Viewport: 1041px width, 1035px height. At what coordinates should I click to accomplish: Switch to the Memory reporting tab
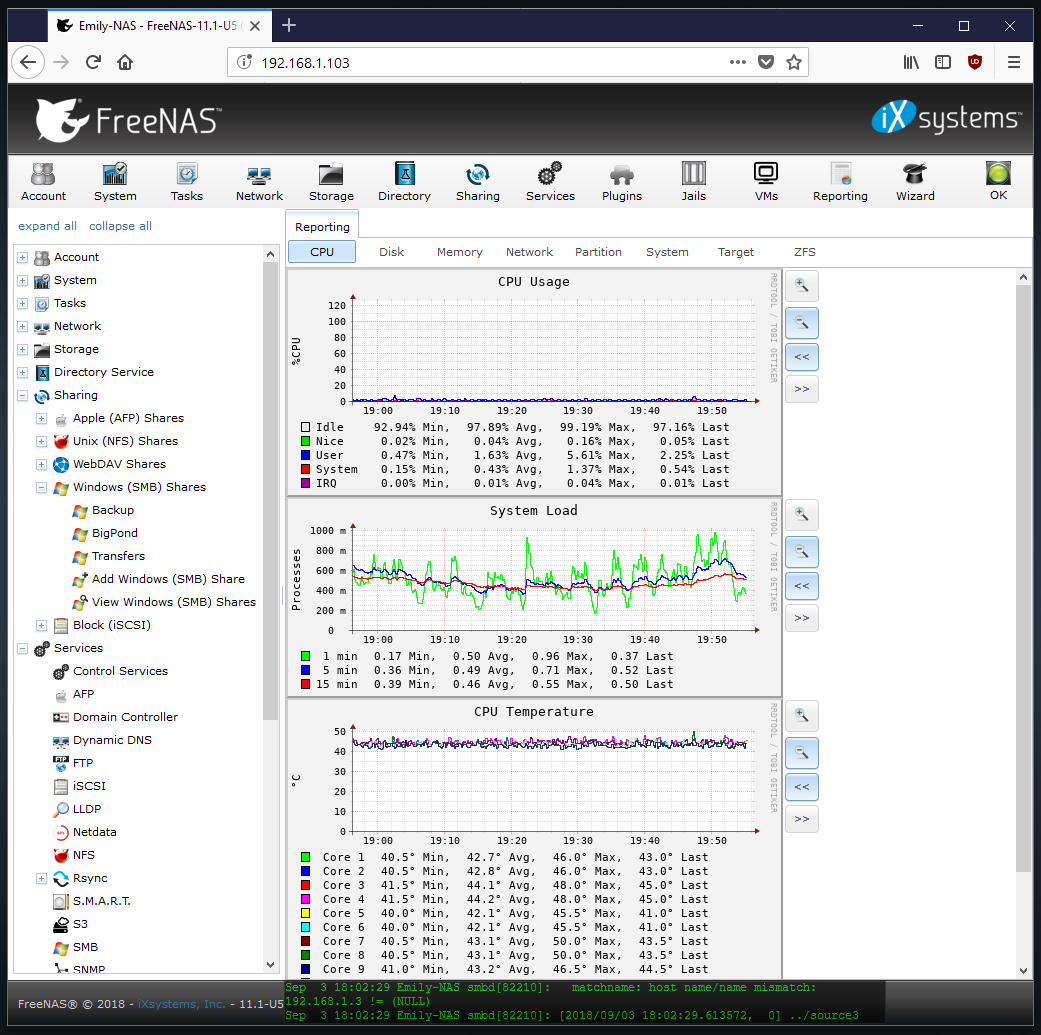(x=459, y=252)
